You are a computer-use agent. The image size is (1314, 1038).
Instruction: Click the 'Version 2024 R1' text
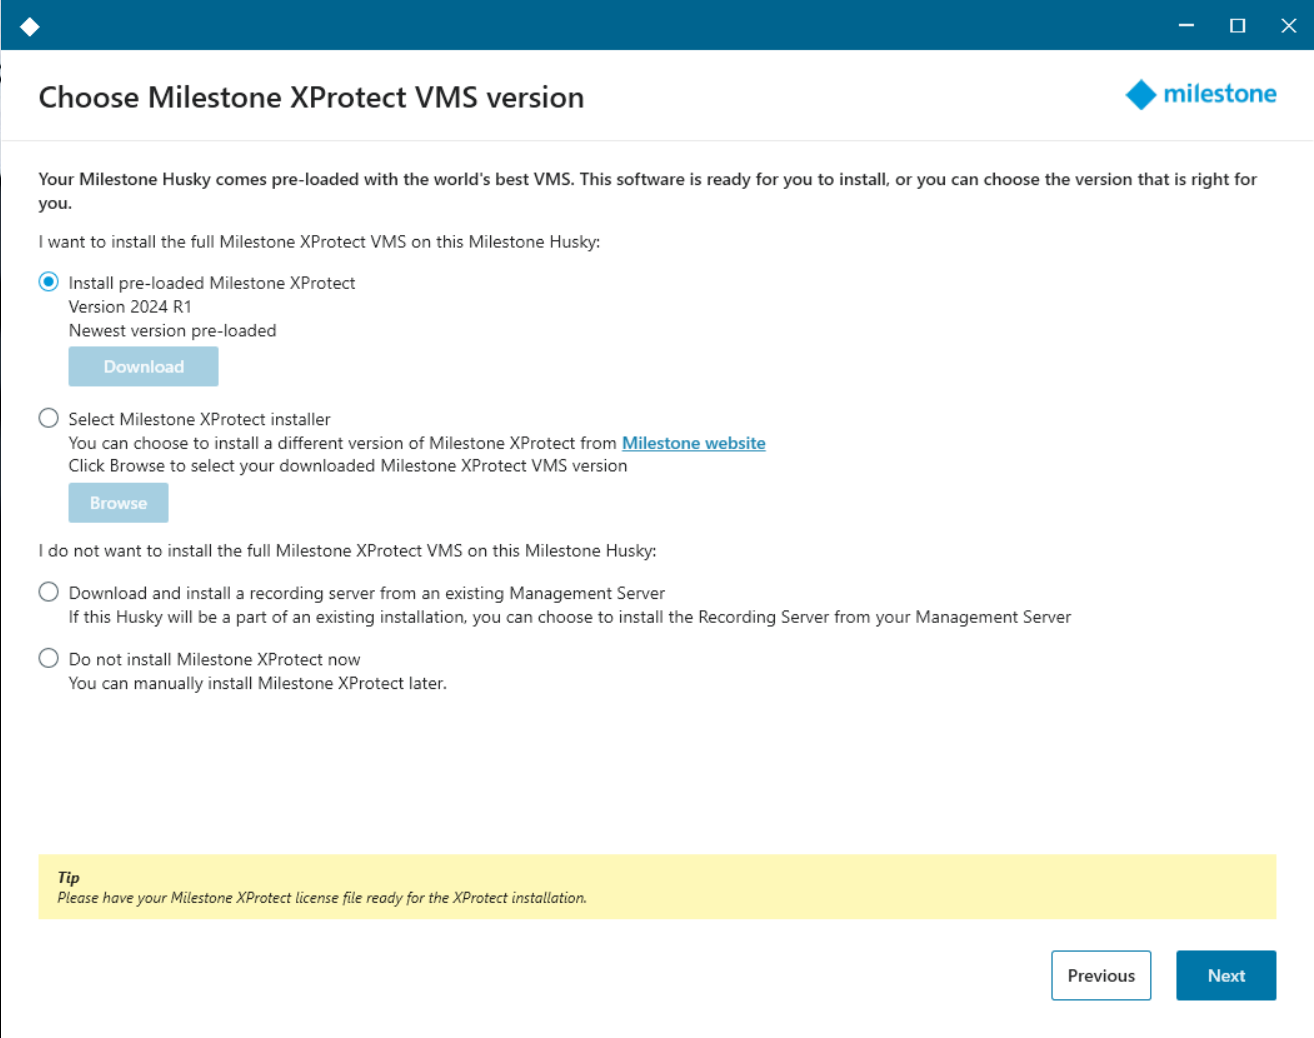pyautogui.click(x=130, y=307)
